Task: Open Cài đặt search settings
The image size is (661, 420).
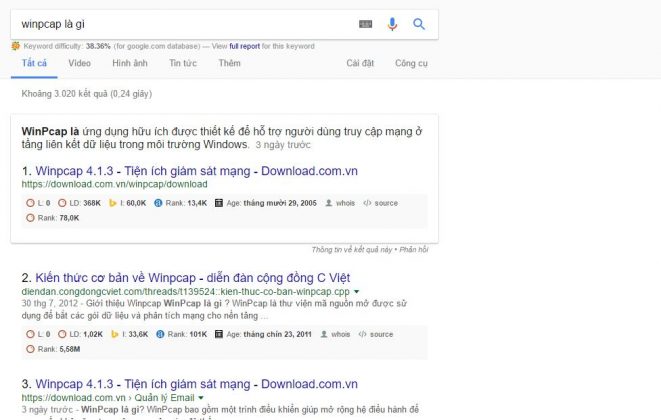Action: point(360,63)
